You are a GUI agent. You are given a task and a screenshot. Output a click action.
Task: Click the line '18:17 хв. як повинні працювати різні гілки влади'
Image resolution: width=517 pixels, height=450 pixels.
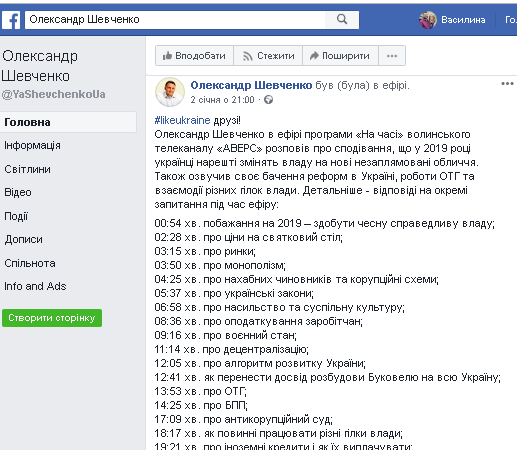coord(279,433)
